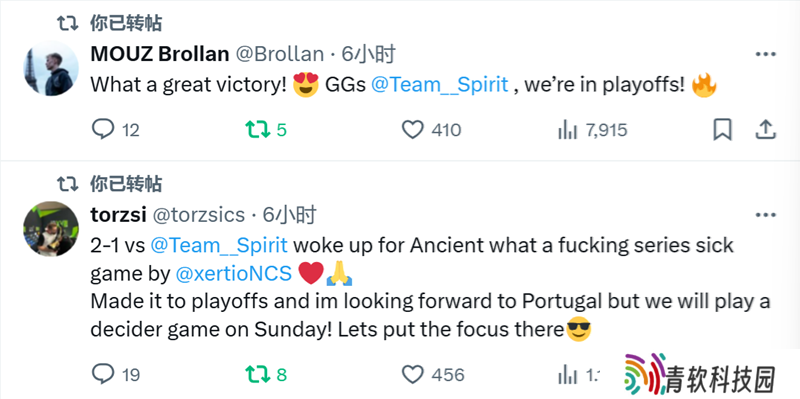Open replies on Brollan's tweet
The width and height of the screenshot is (800, 399).
115,130
